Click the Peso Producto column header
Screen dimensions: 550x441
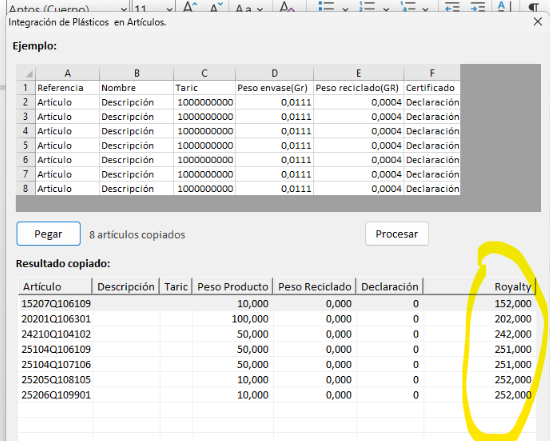pyautogui.click(x=233, y=287)
